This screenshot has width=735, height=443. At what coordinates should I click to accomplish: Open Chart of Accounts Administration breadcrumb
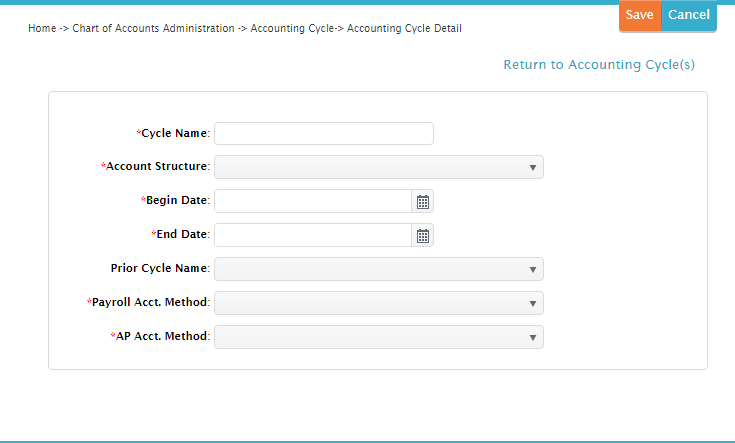[x=153, y=29]
